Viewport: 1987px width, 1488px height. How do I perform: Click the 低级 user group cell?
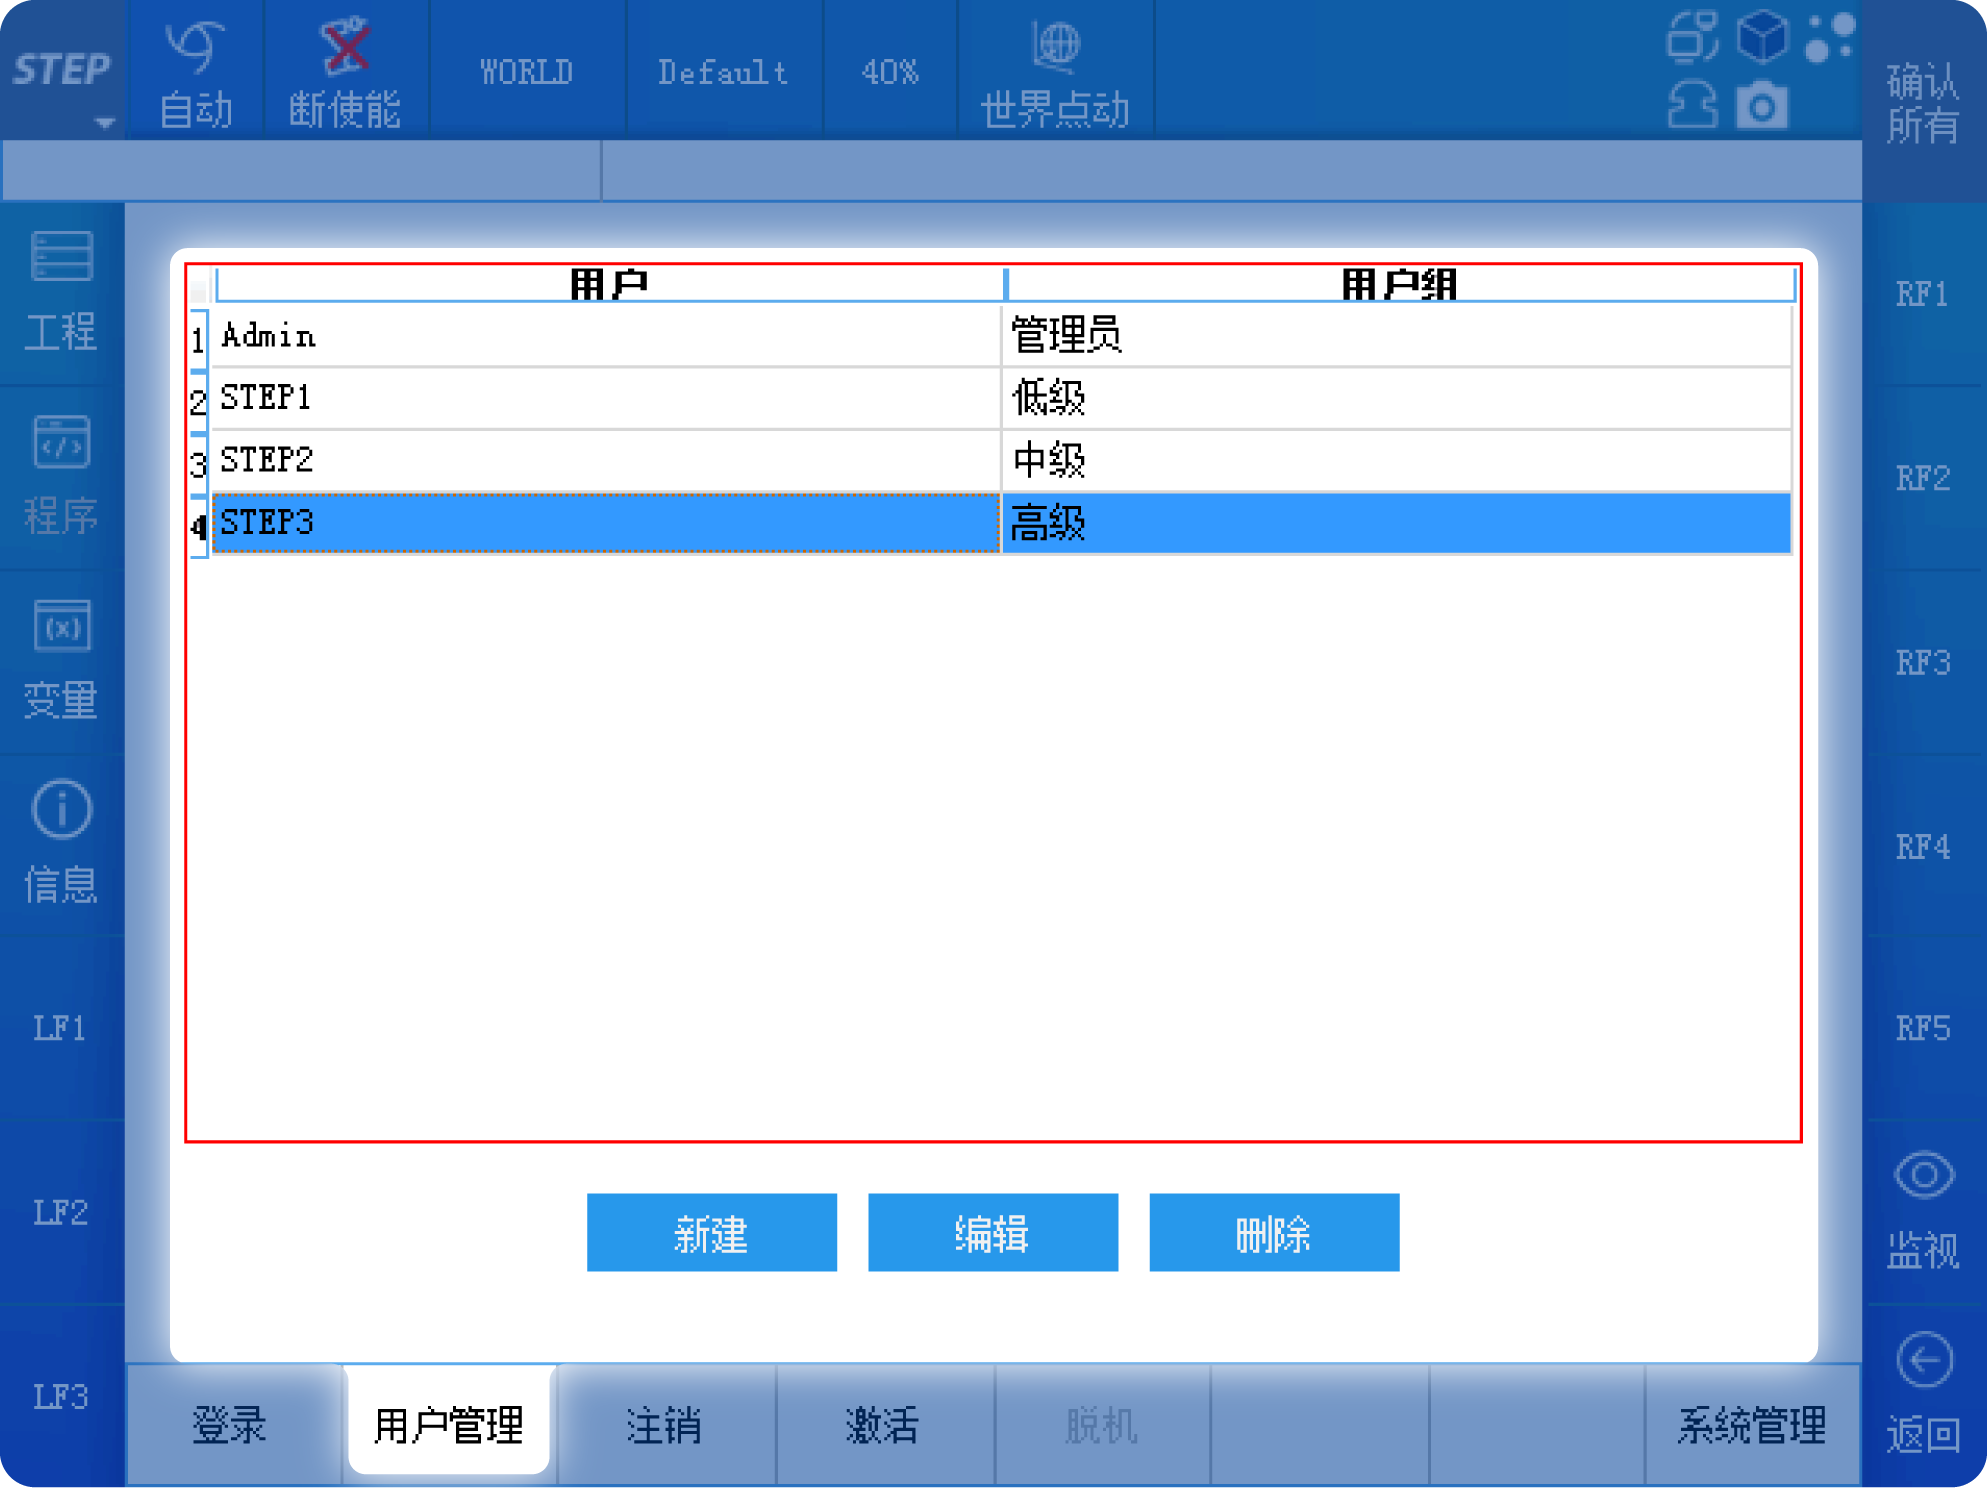(1396, 398)
